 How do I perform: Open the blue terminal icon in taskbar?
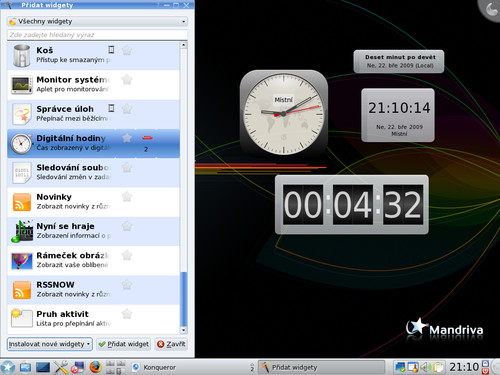tap(43, 367)
